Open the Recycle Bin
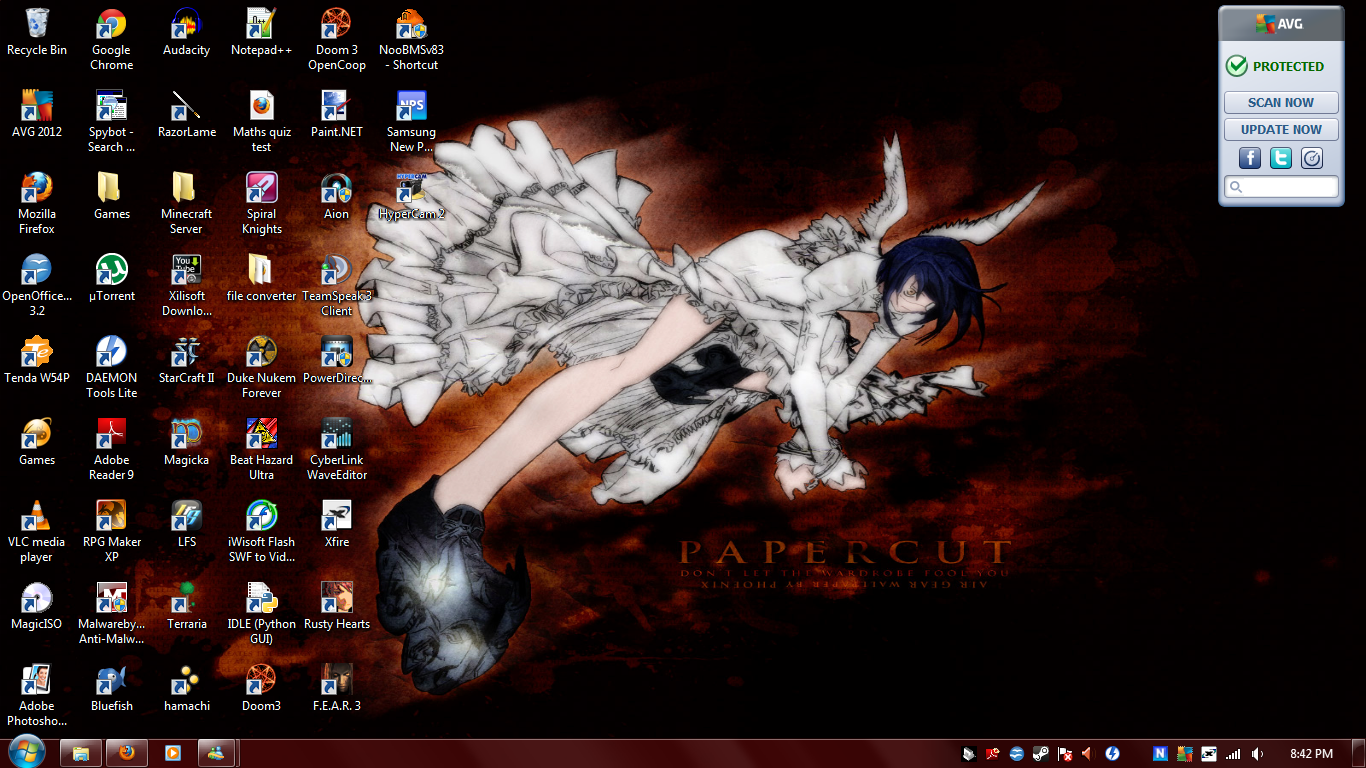Viewport: 1366px width, 768px height. pos(37,32)
